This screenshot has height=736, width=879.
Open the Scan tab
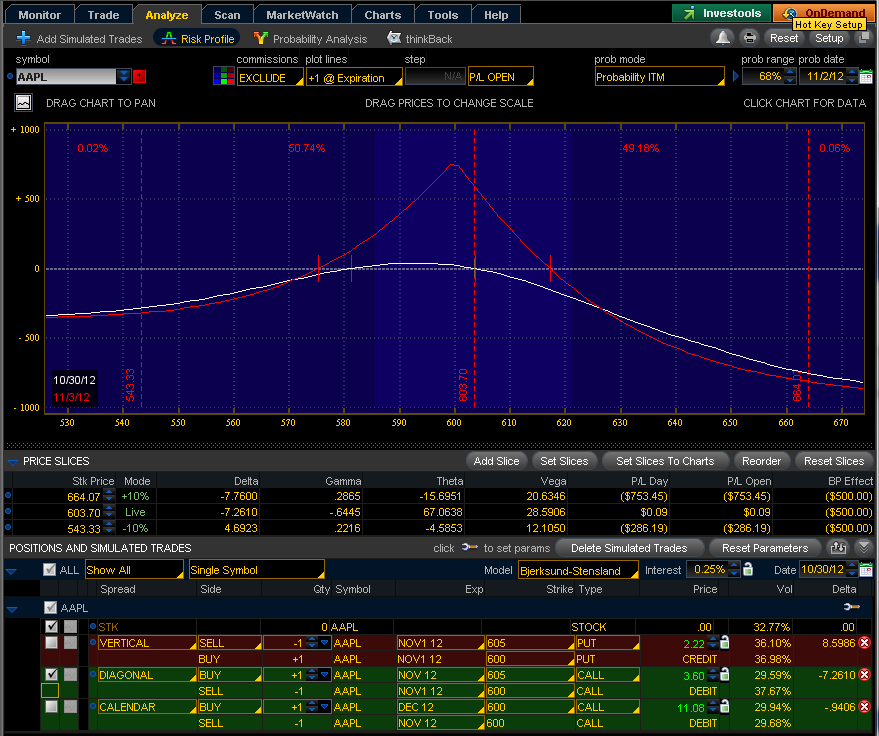(x=227, y=15)
